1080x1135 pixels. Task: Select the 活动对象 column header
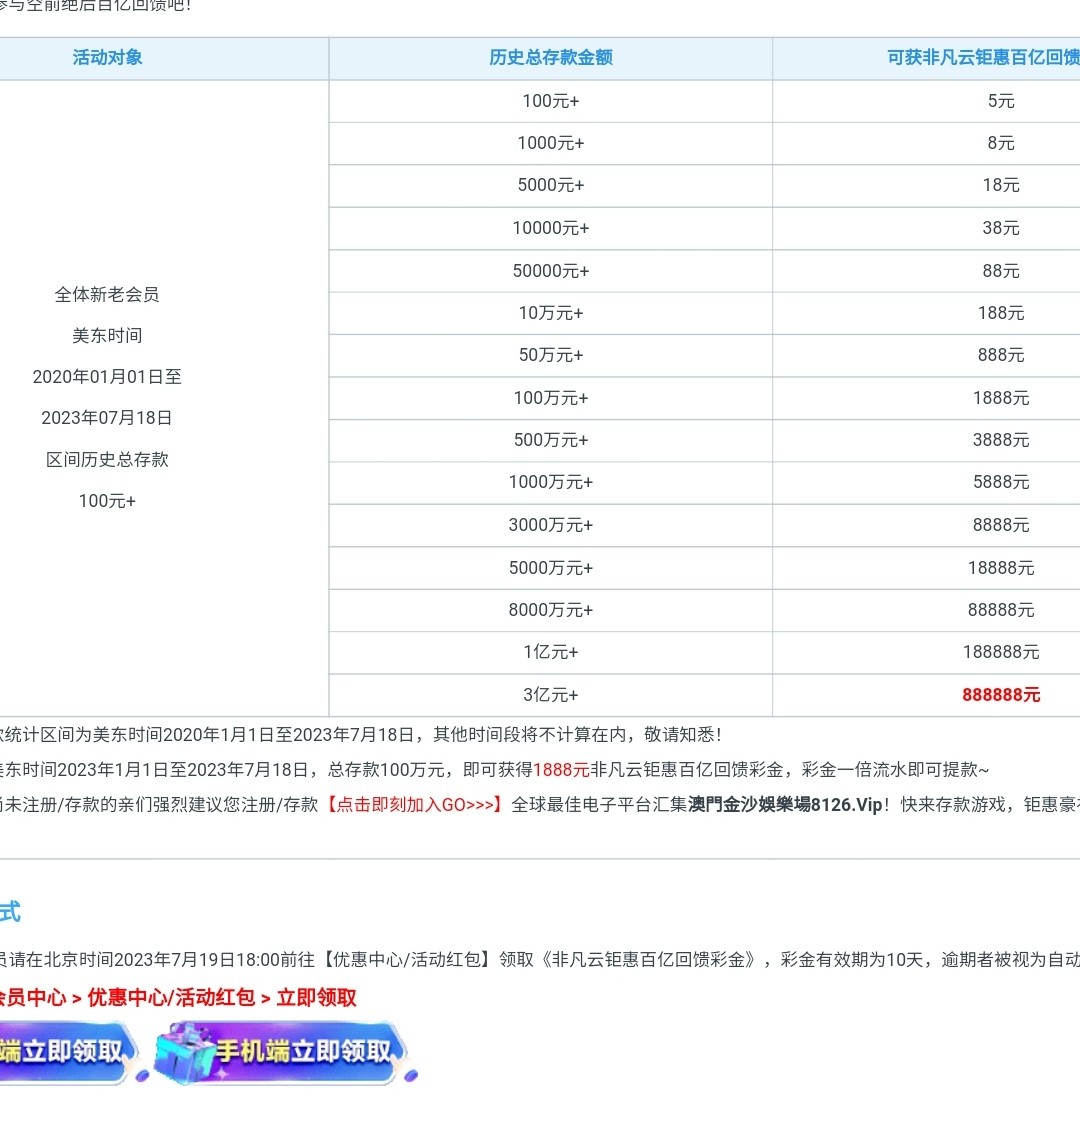(x=107, y=58)
